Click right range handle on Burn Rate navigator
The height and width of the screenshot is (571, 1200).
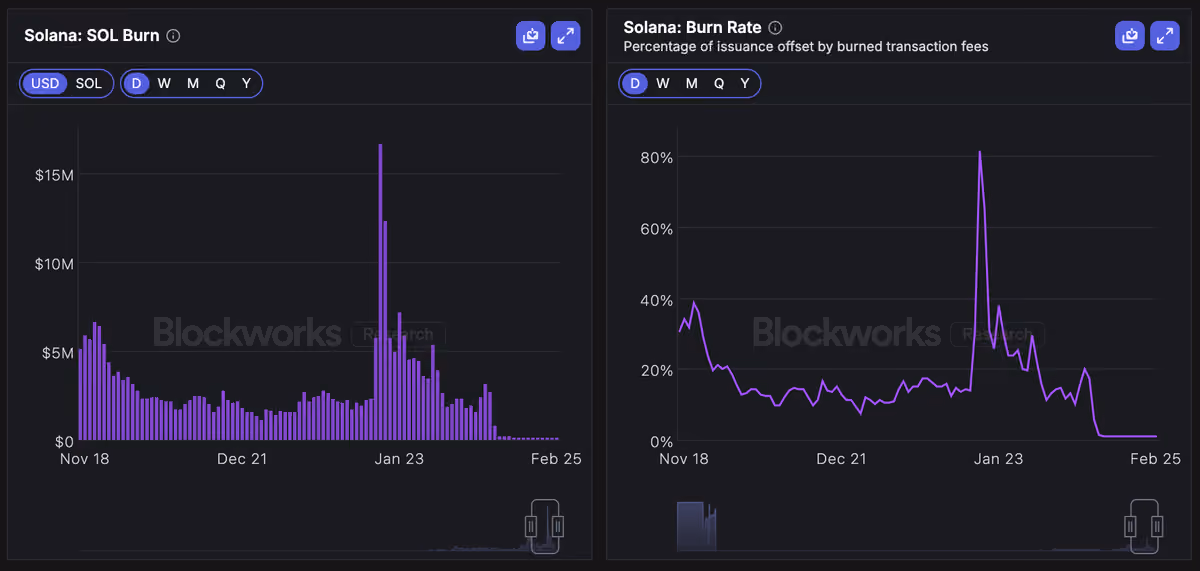[x=1157, y=525]
